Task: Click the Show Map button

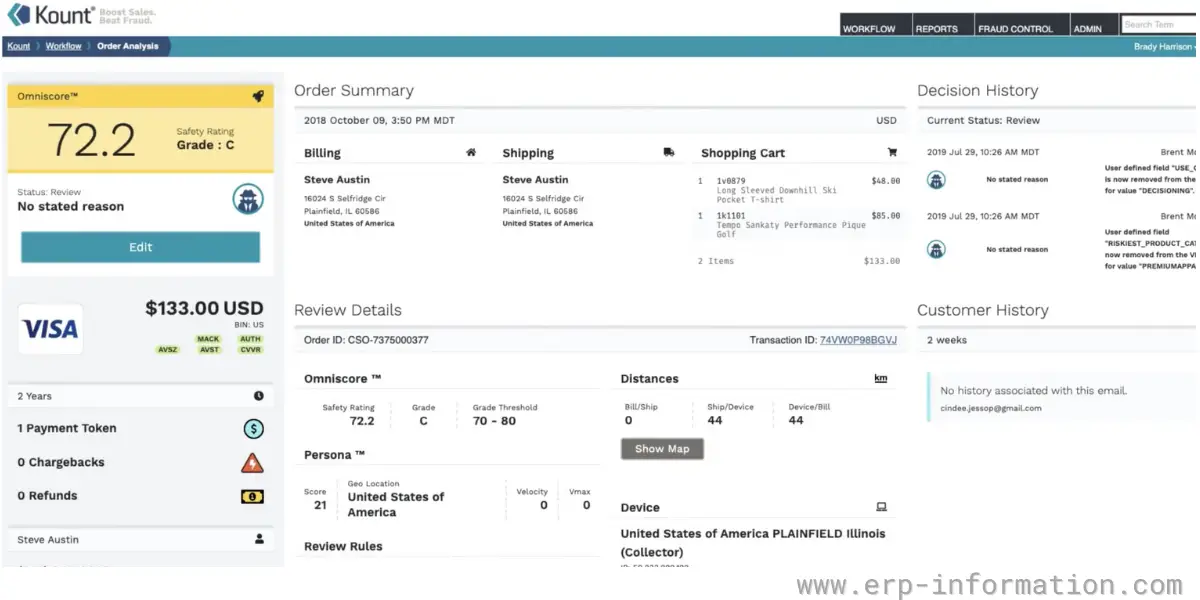Action: pyautogui.click(x=662, y=449)
